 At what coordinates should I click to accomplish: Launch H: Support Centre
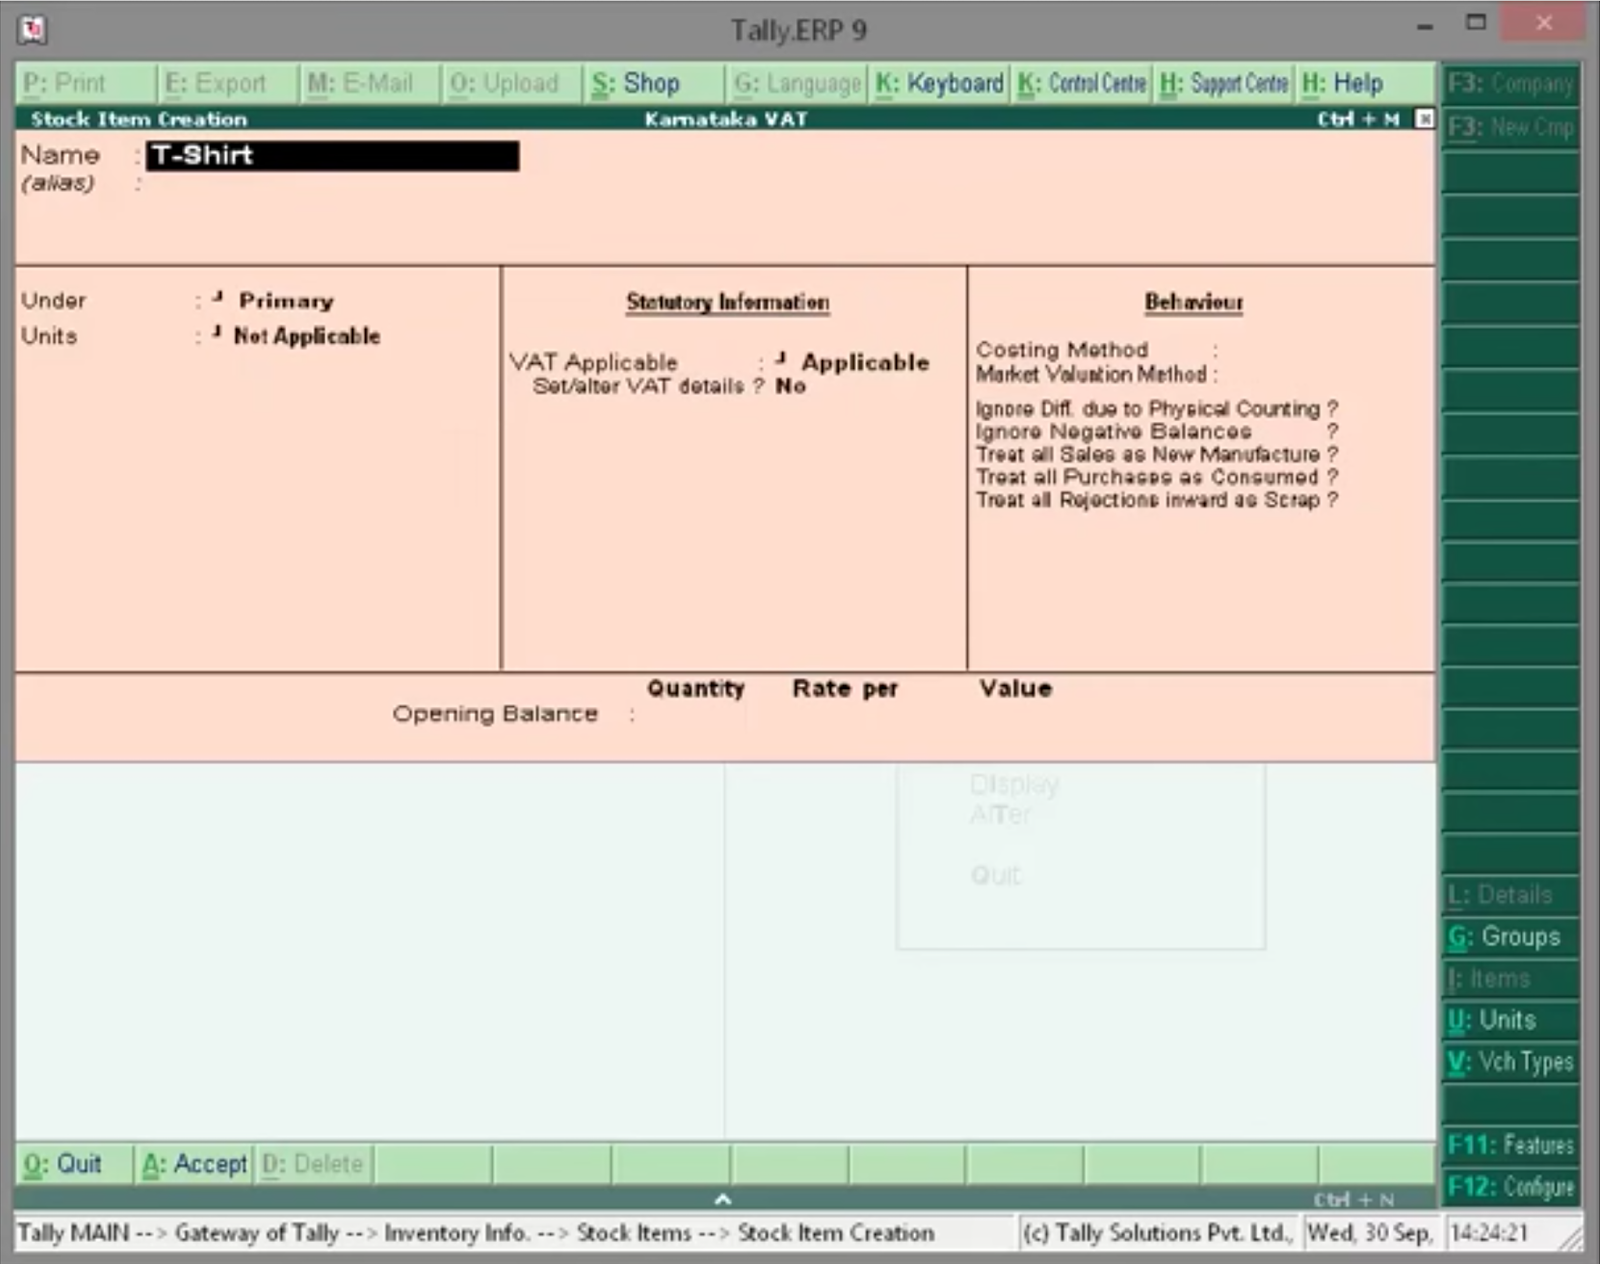(x=1224, y=83)
